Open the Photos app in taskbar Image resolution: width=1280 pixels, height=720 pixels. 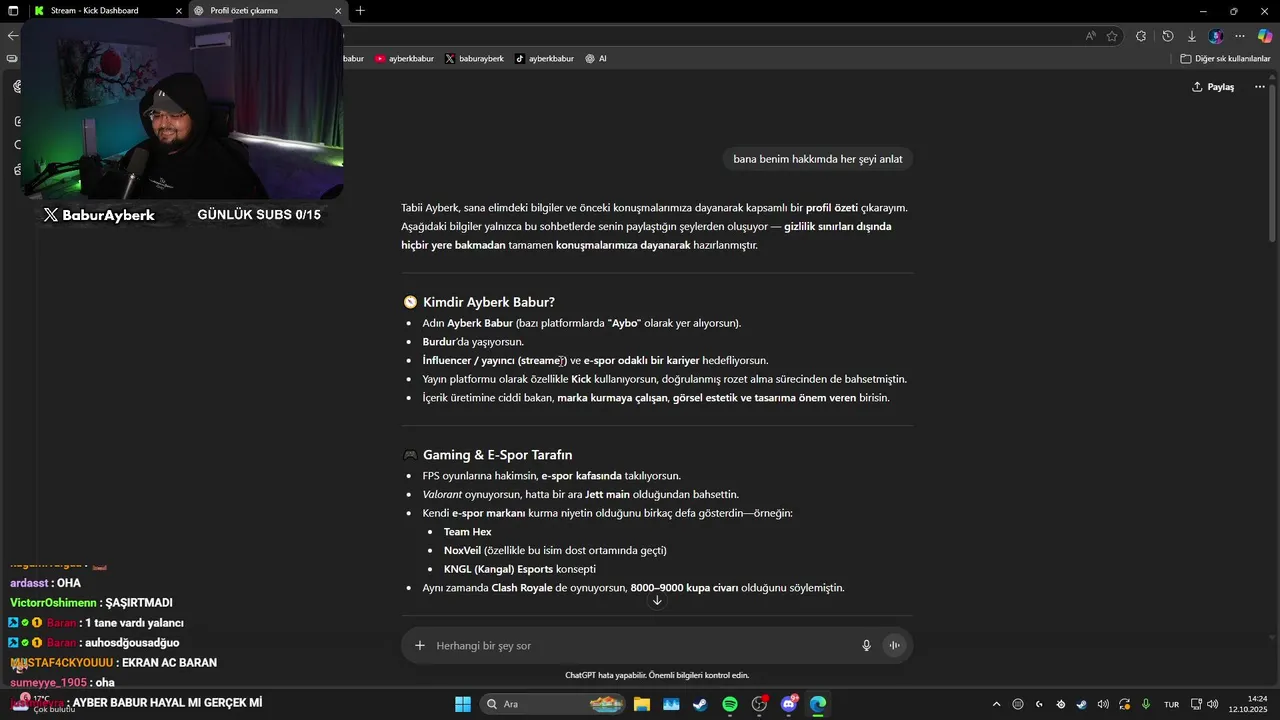(671, 704)
